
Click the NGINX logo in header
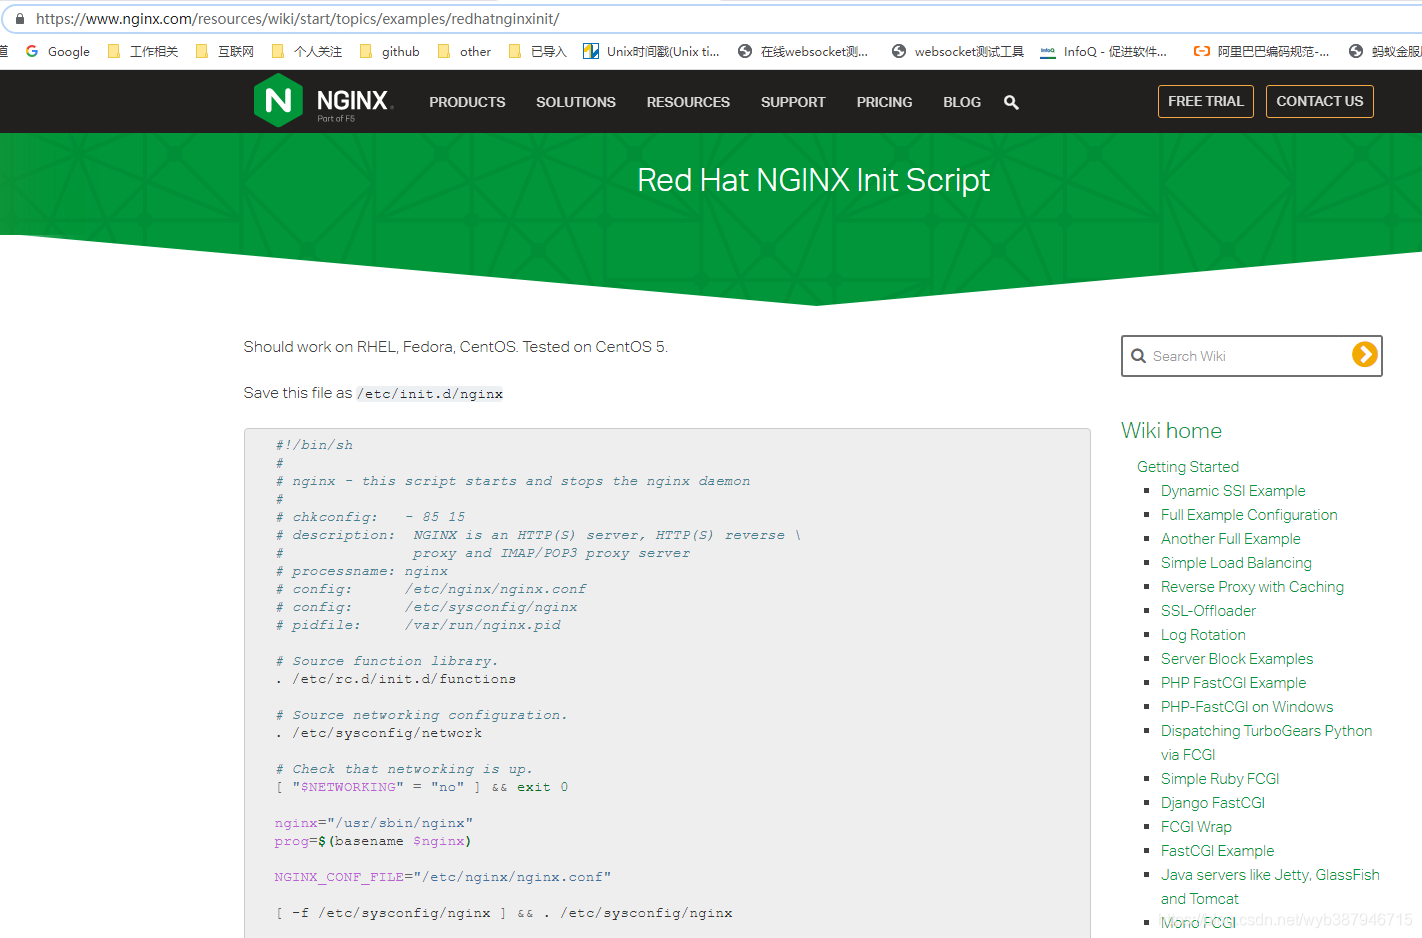pyautogui.click(x=323, y=101)
